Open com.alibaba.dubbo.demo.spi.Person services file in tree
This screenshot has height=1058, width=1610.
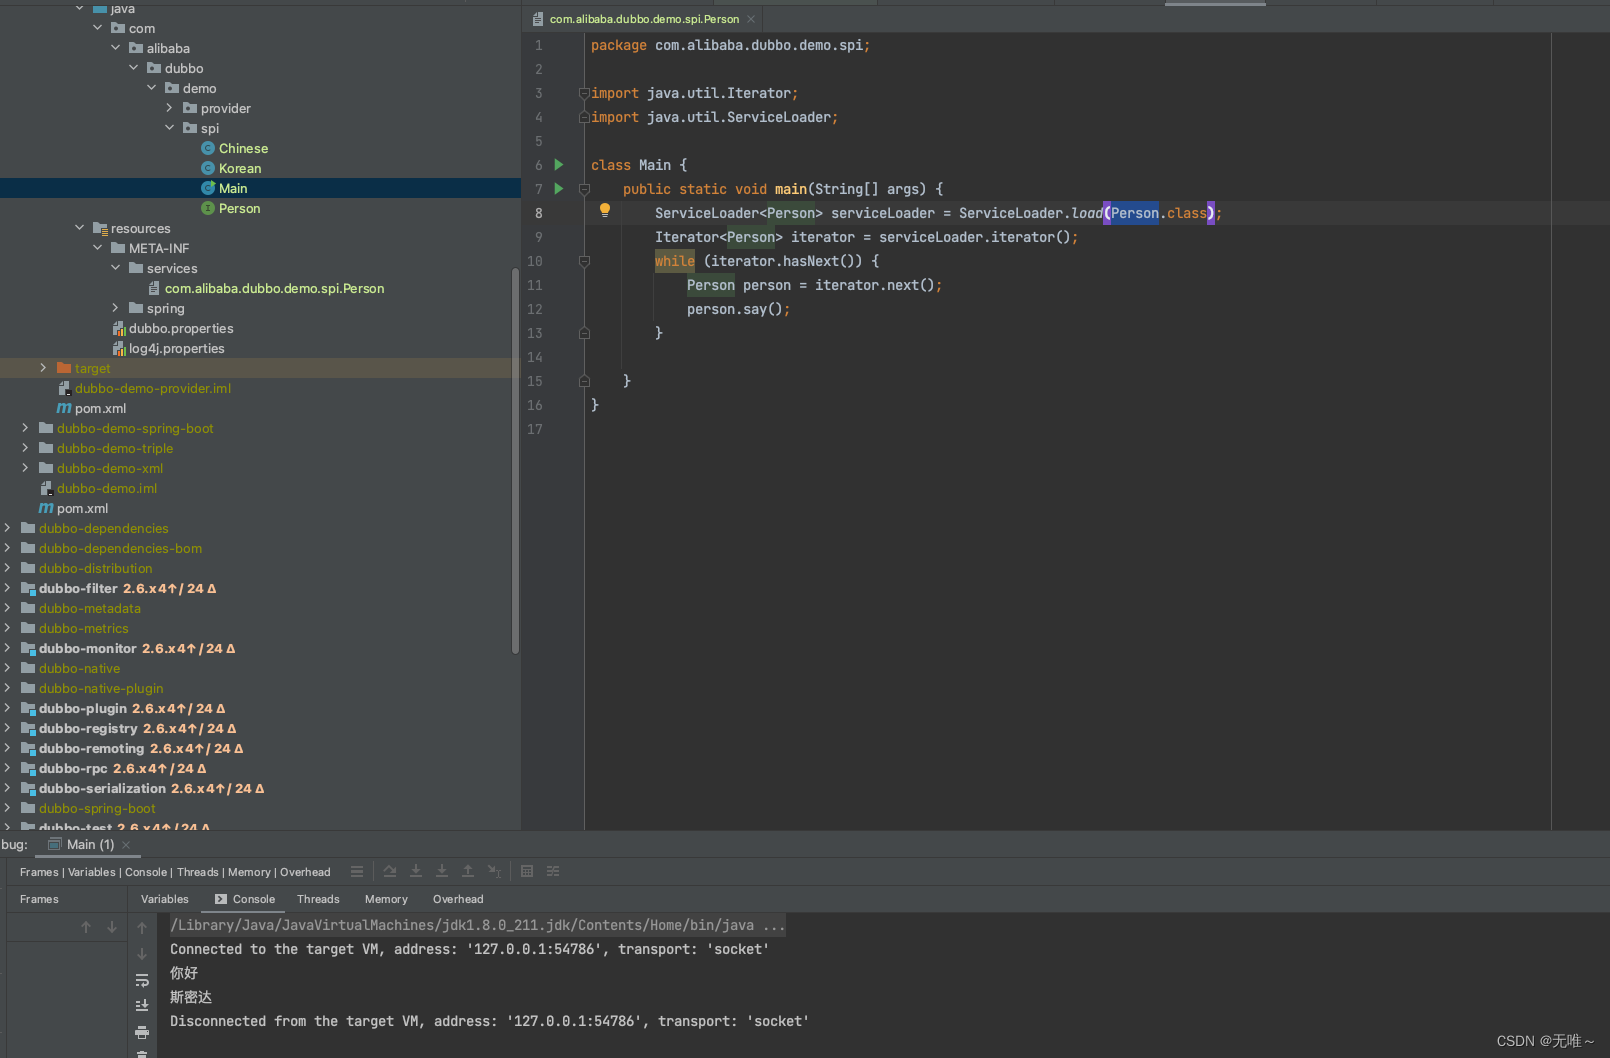(x=274, y=288)
